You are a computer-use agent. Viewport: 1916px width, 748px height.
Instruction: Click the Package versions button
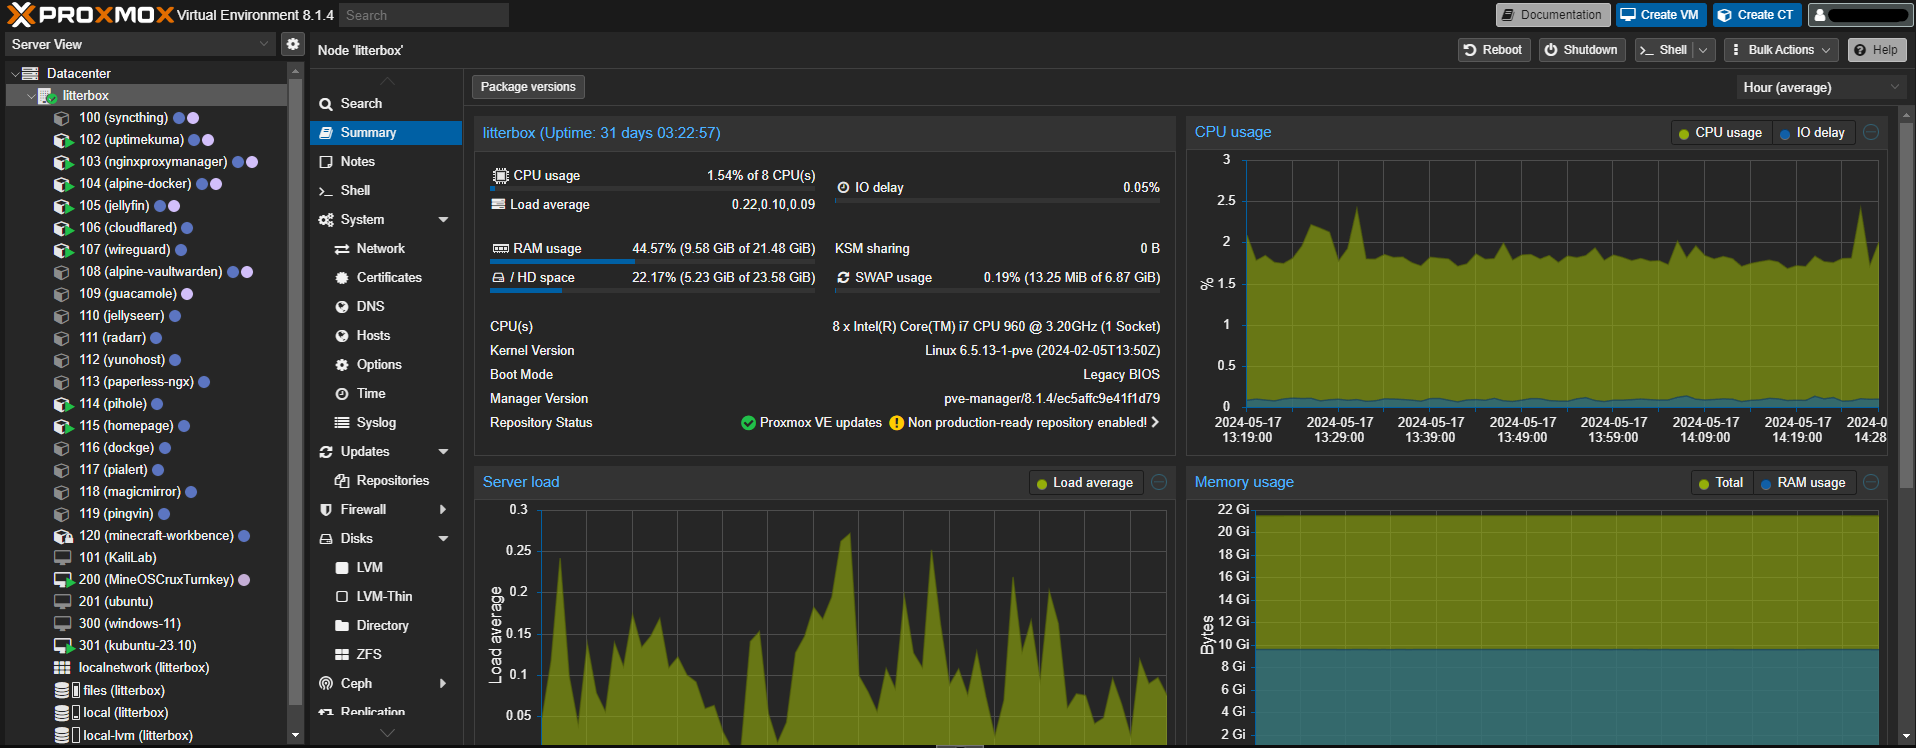(528, 87)
